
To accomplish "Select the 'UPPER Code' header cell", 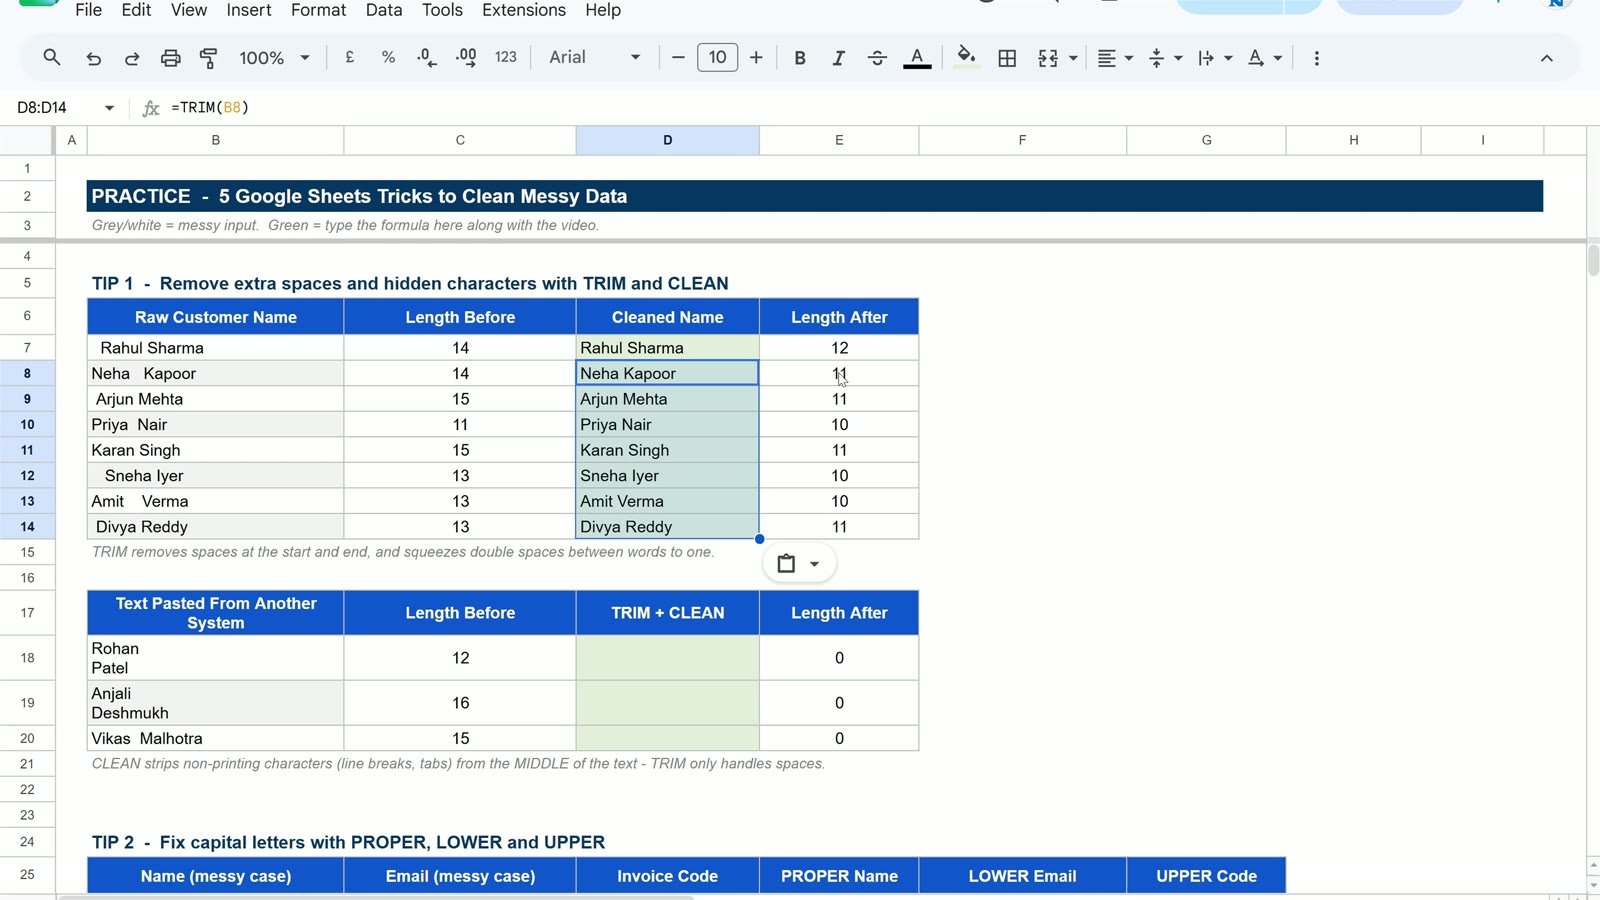I will [1206, 876].
